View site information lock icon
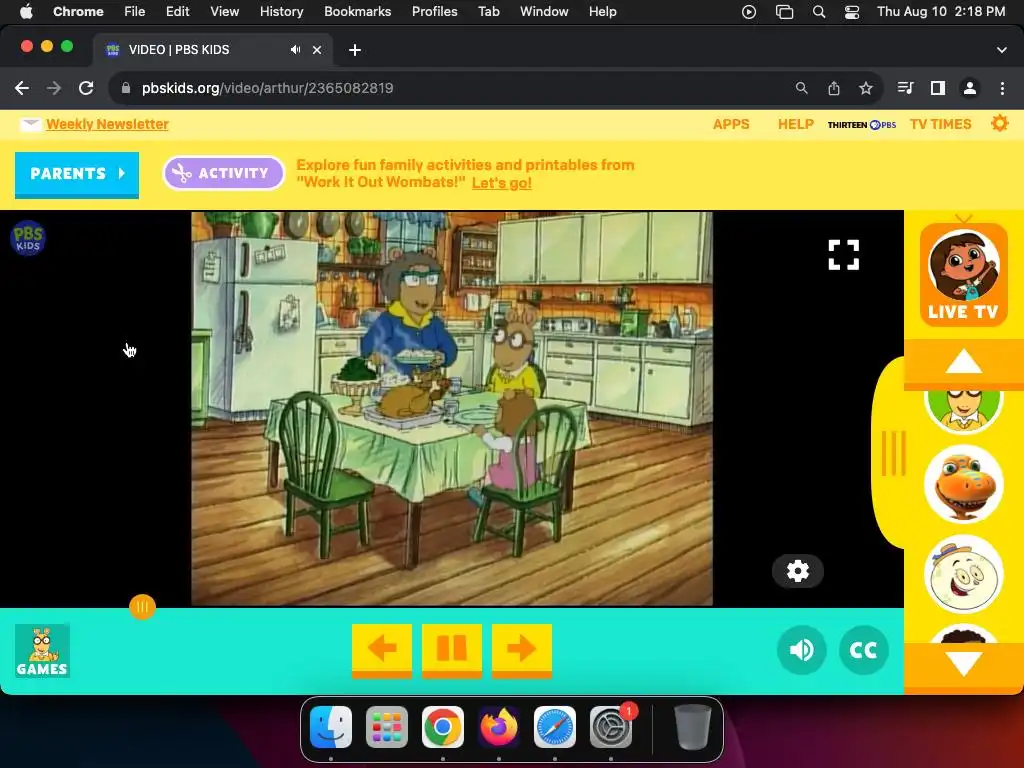1024x768 pixels. 126,88
